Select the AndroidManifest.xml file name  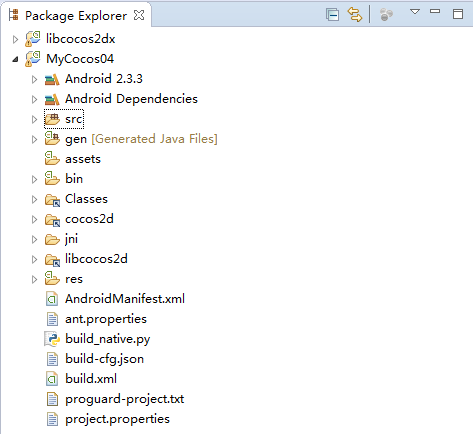tap(125, 299)
